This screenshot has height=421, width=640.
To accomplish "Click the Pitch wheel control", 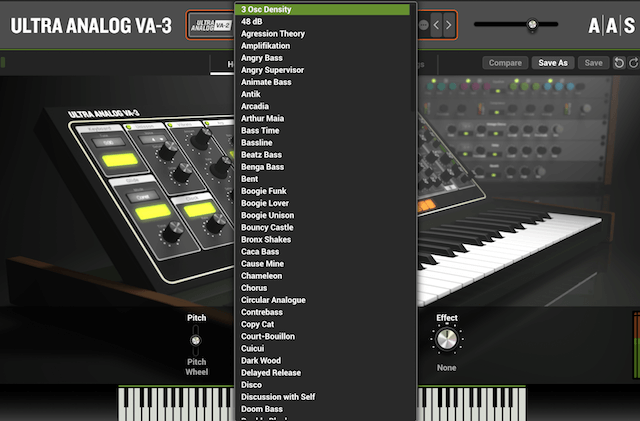I will pyautogui.click(x=196, y=340).
